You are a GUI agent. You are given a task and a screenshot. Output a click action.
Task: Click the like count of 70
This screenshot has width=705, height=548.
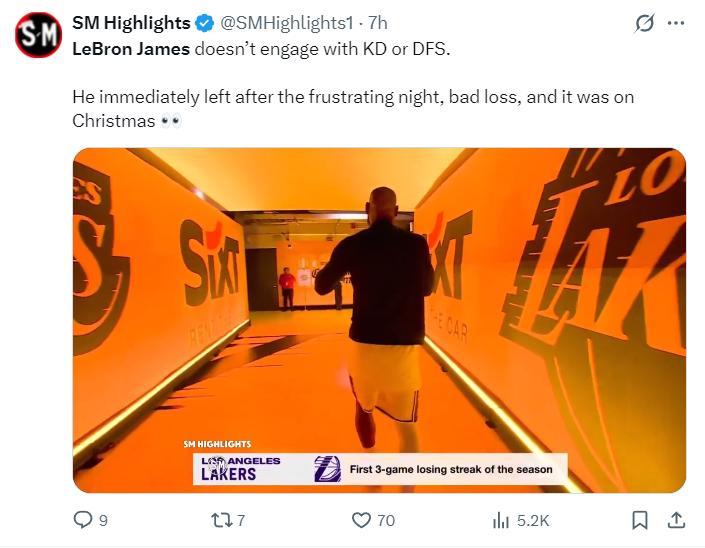[385, 520]
